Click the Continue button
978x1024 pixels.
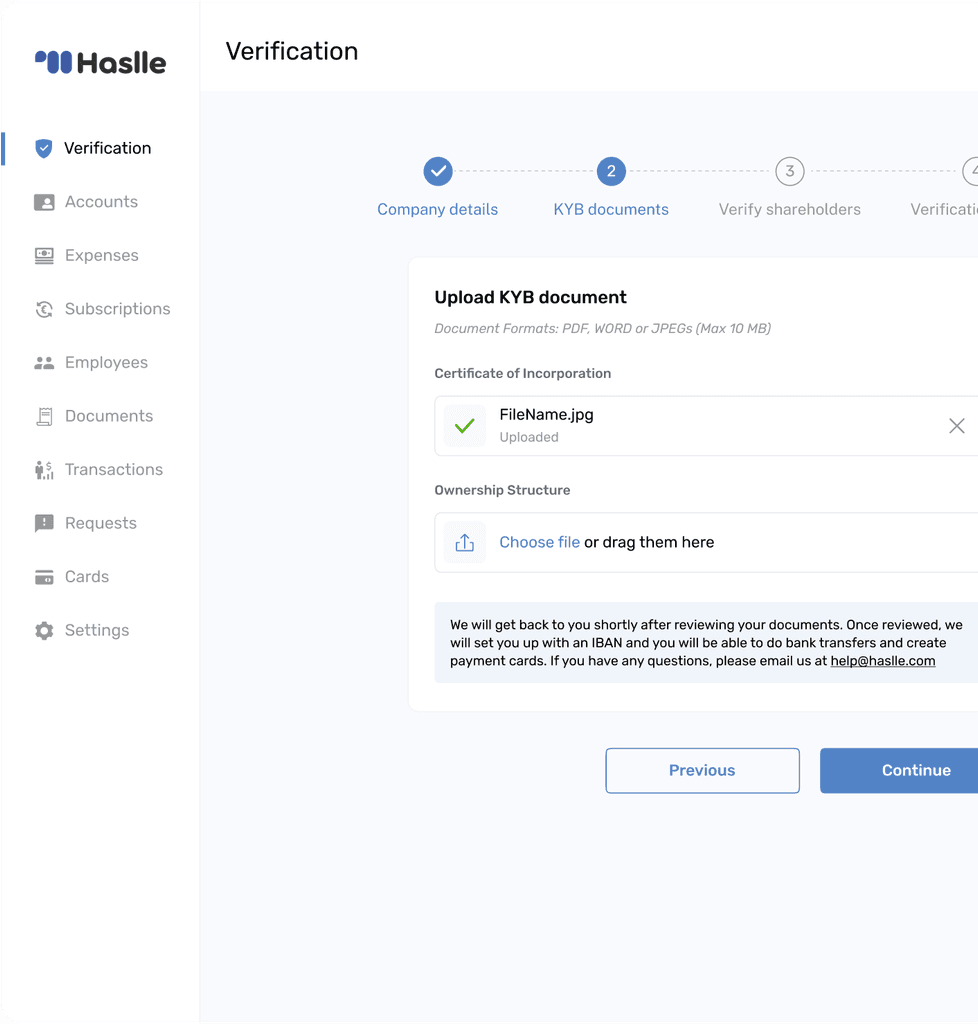[x=899, y=771]
